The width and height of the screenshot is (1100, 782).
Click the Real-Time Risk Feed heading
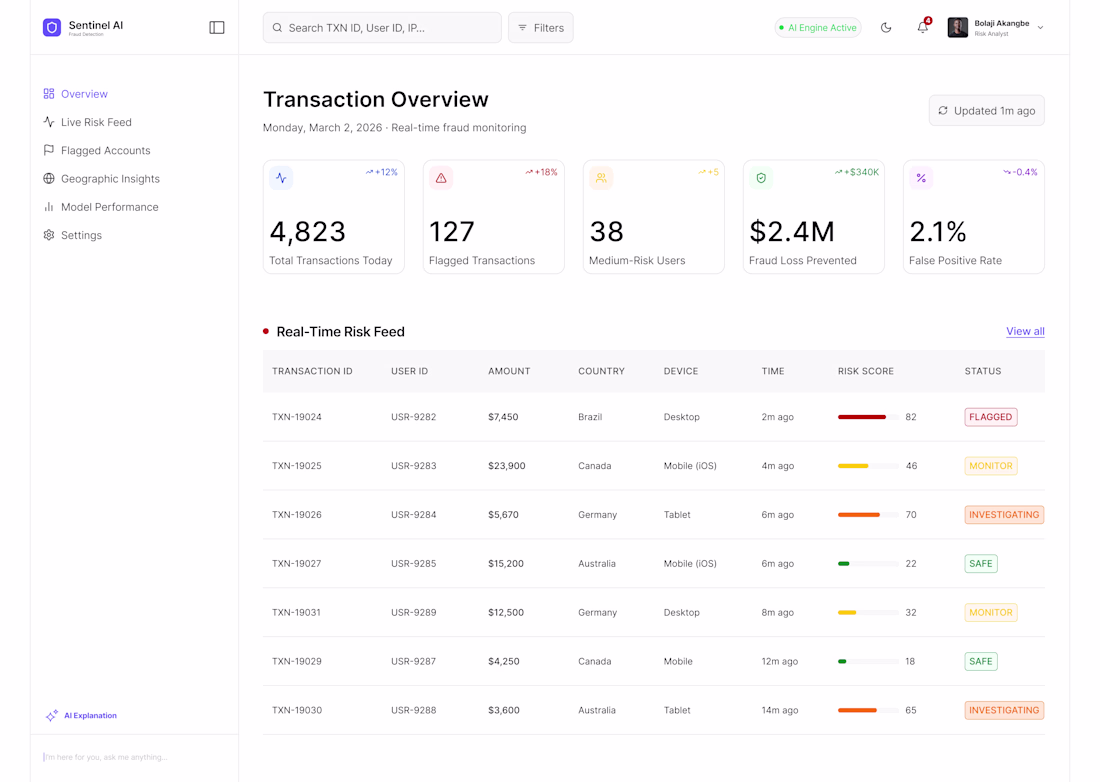(340, 332)
